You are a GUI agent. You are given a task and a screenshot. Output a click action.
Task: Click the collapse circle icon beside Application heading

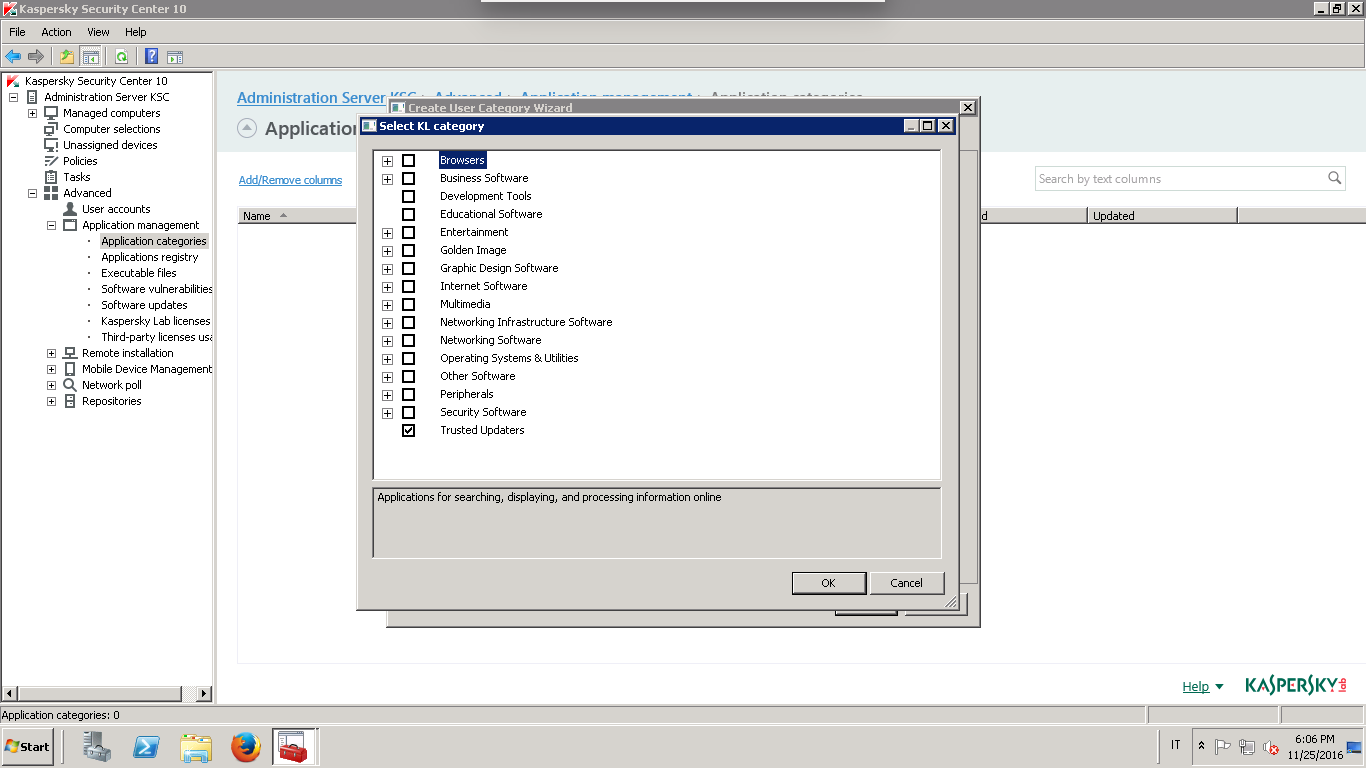pyautogui.click(x=246, y=128)
